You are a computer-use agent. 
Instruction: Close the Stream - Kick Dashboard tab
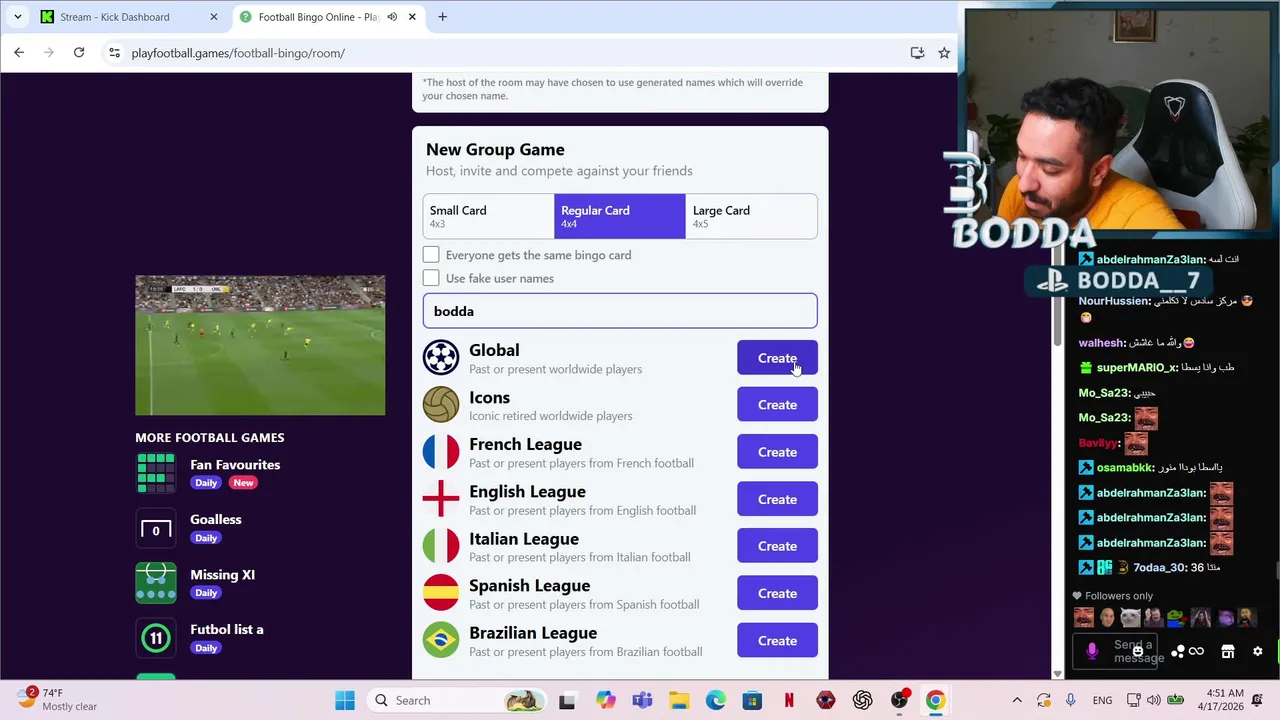214,17
